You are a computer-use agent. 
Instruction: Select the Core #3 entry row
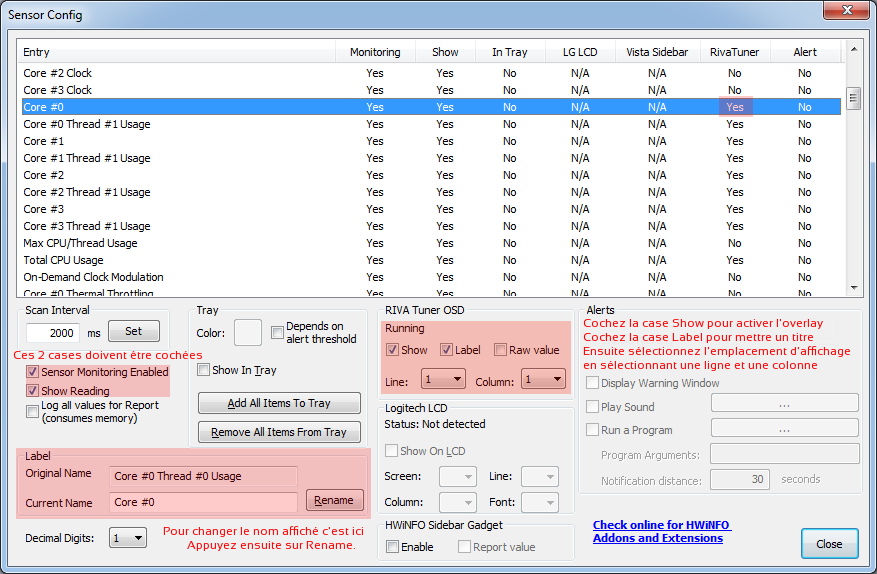pyautogui.click(x=431, y=209)
